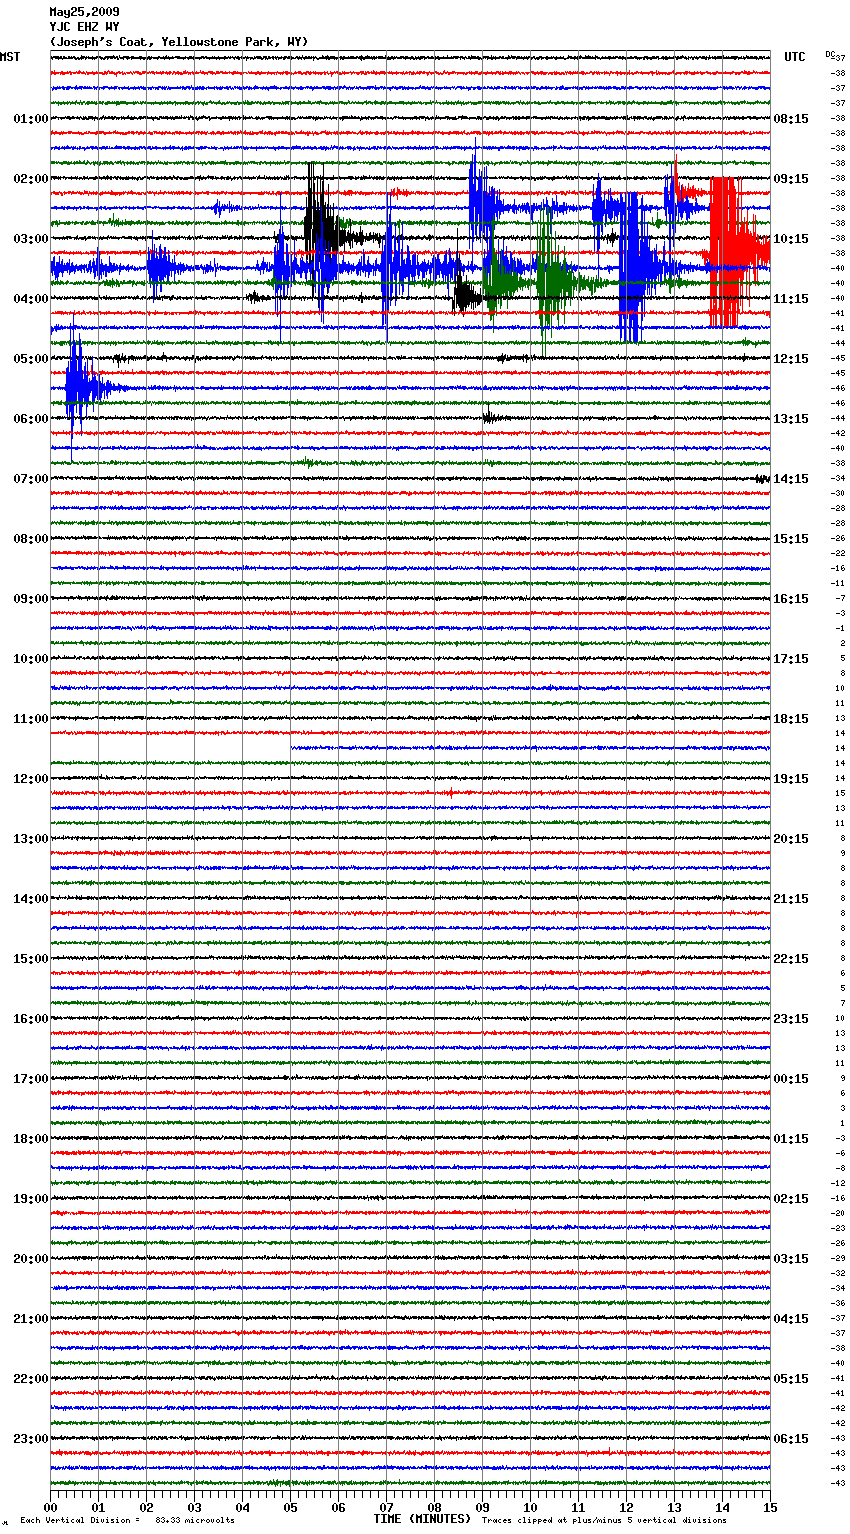
Task: Click the DC offset column header
Action: pos(830,54)
